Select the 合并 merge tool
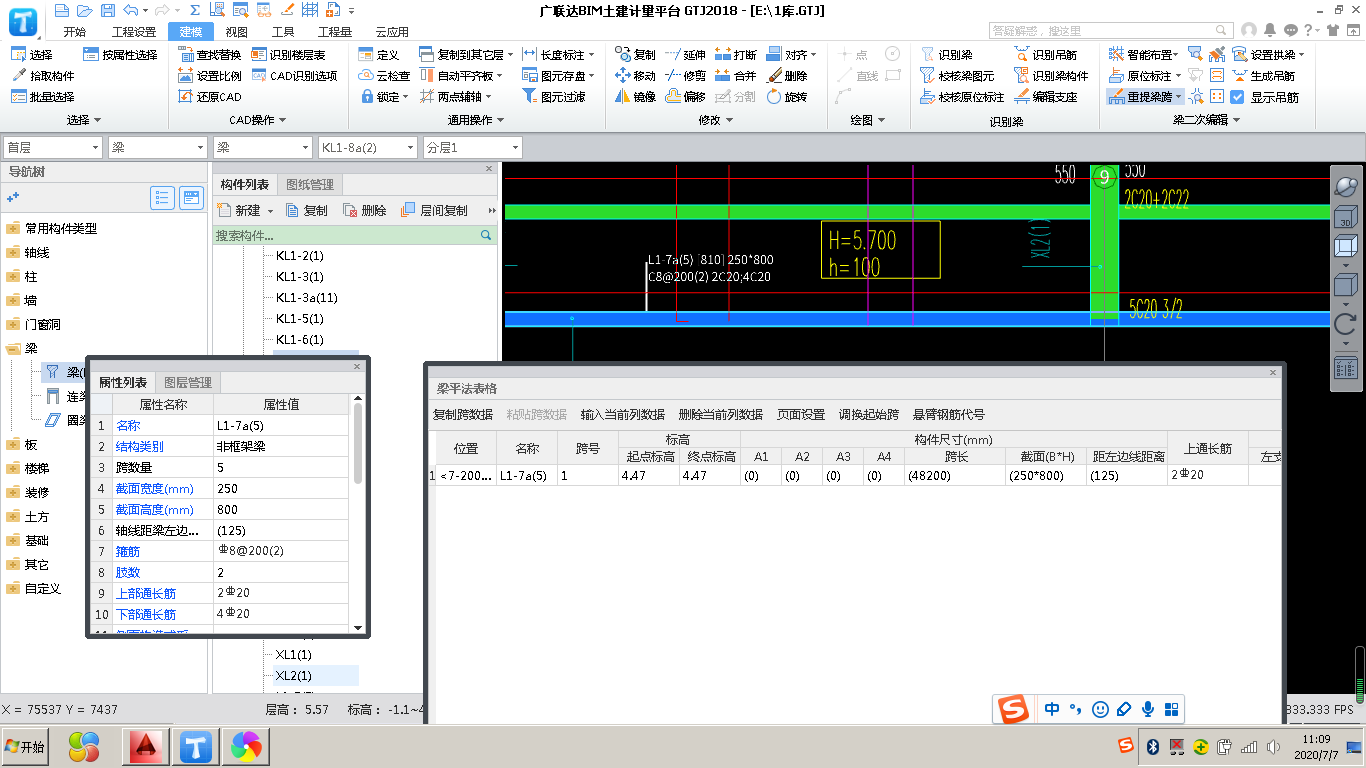1366x768 pixels. pos(735,76)
